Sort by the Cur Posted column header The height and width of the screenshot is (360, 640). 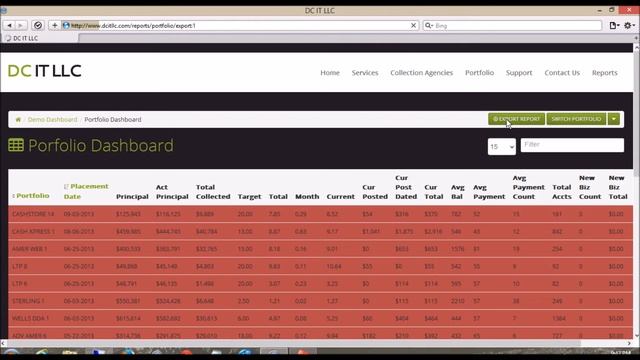tap(375, 191)
